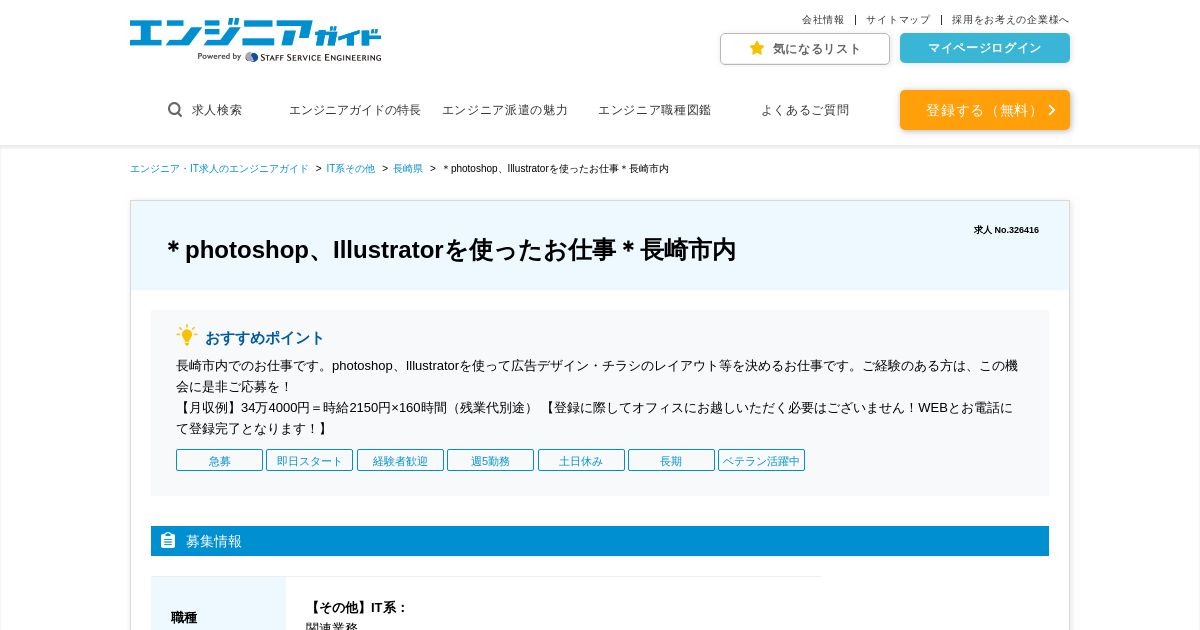Select the 即日スタート tag

(309, 461)
